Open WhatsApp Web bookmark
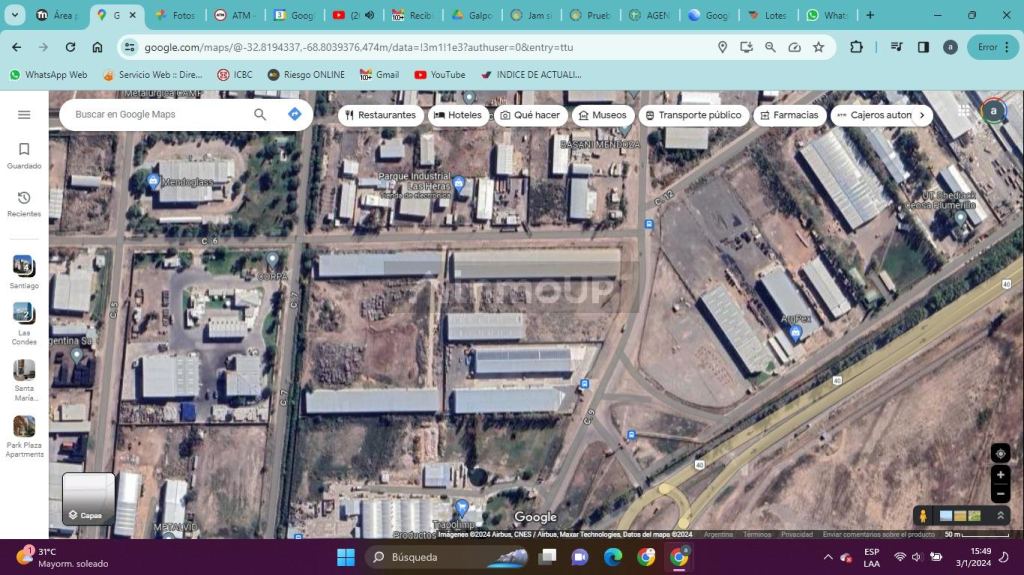 tap(48, 74)
